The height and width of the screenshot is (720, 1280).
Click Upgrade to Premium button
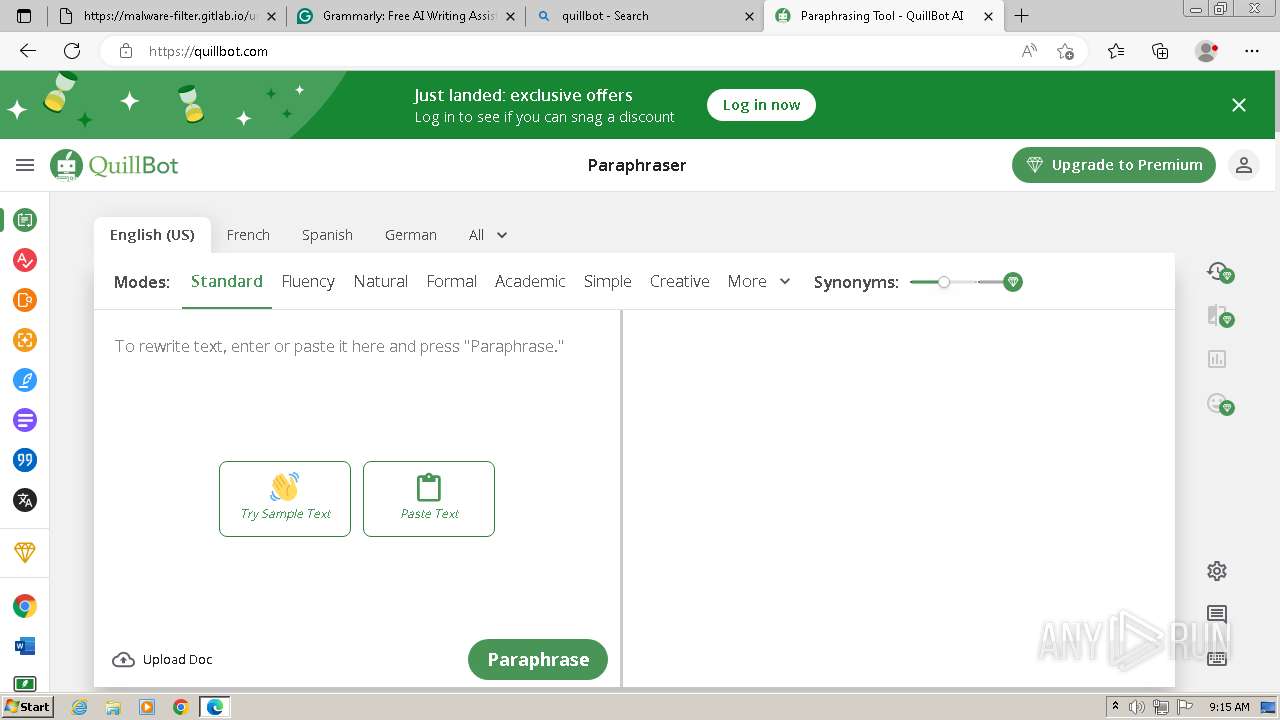point(1114,165)
